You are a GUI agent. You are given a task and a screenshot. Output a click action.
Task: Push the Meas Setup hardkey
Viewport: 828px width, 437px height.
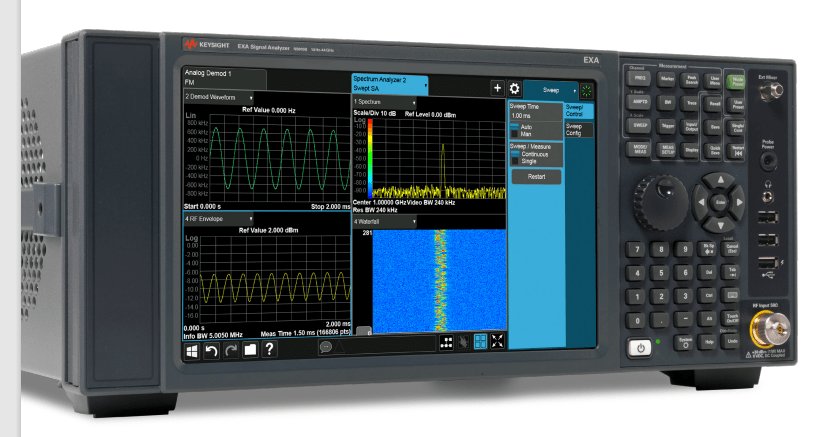[x=668, y=150]
